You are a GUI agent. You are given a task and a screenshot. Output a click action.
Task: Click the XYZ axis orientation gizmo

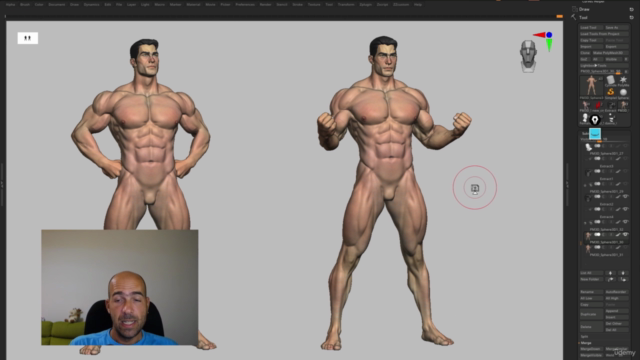(545, 41)
